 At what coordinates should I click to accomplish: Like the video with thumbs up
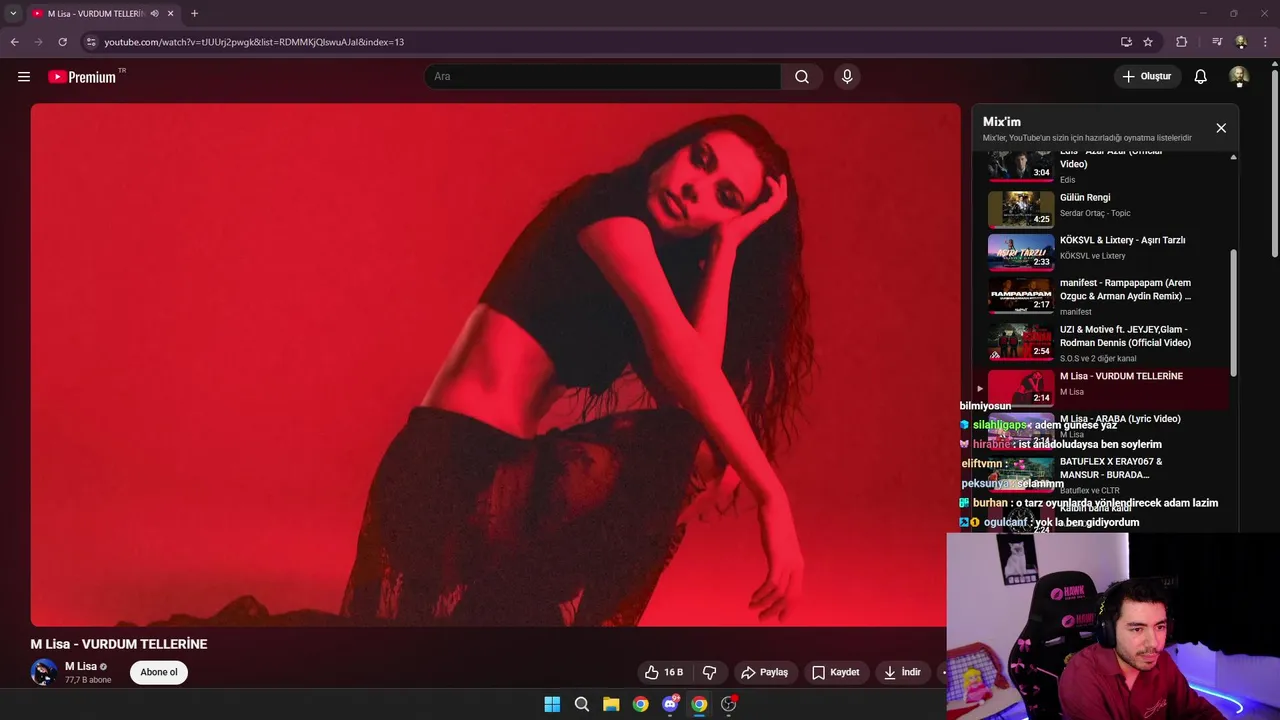point(664,672)
